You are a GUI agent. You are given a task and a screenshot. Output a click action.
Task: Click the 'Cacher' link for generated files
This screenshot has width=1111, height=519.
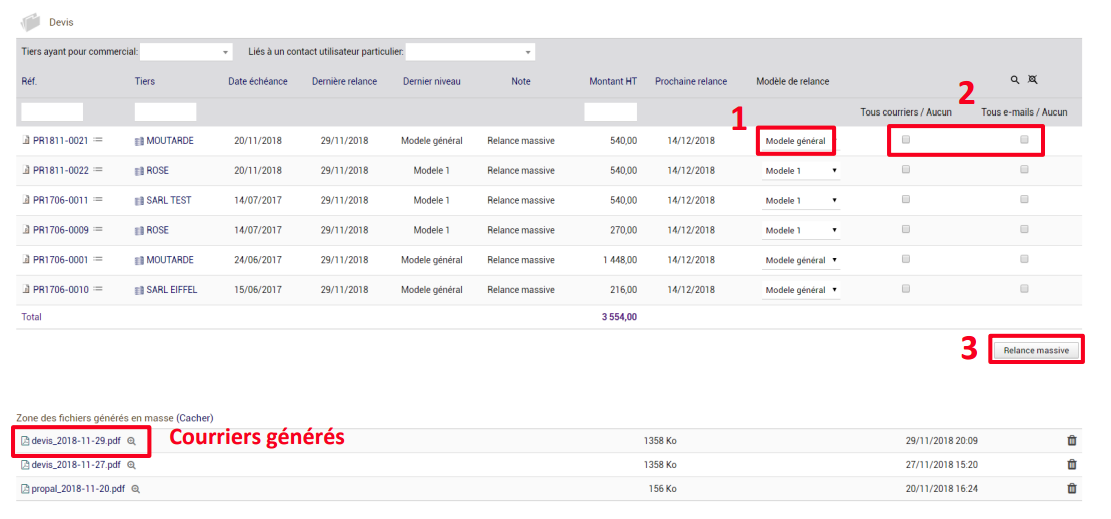(195, 418)
